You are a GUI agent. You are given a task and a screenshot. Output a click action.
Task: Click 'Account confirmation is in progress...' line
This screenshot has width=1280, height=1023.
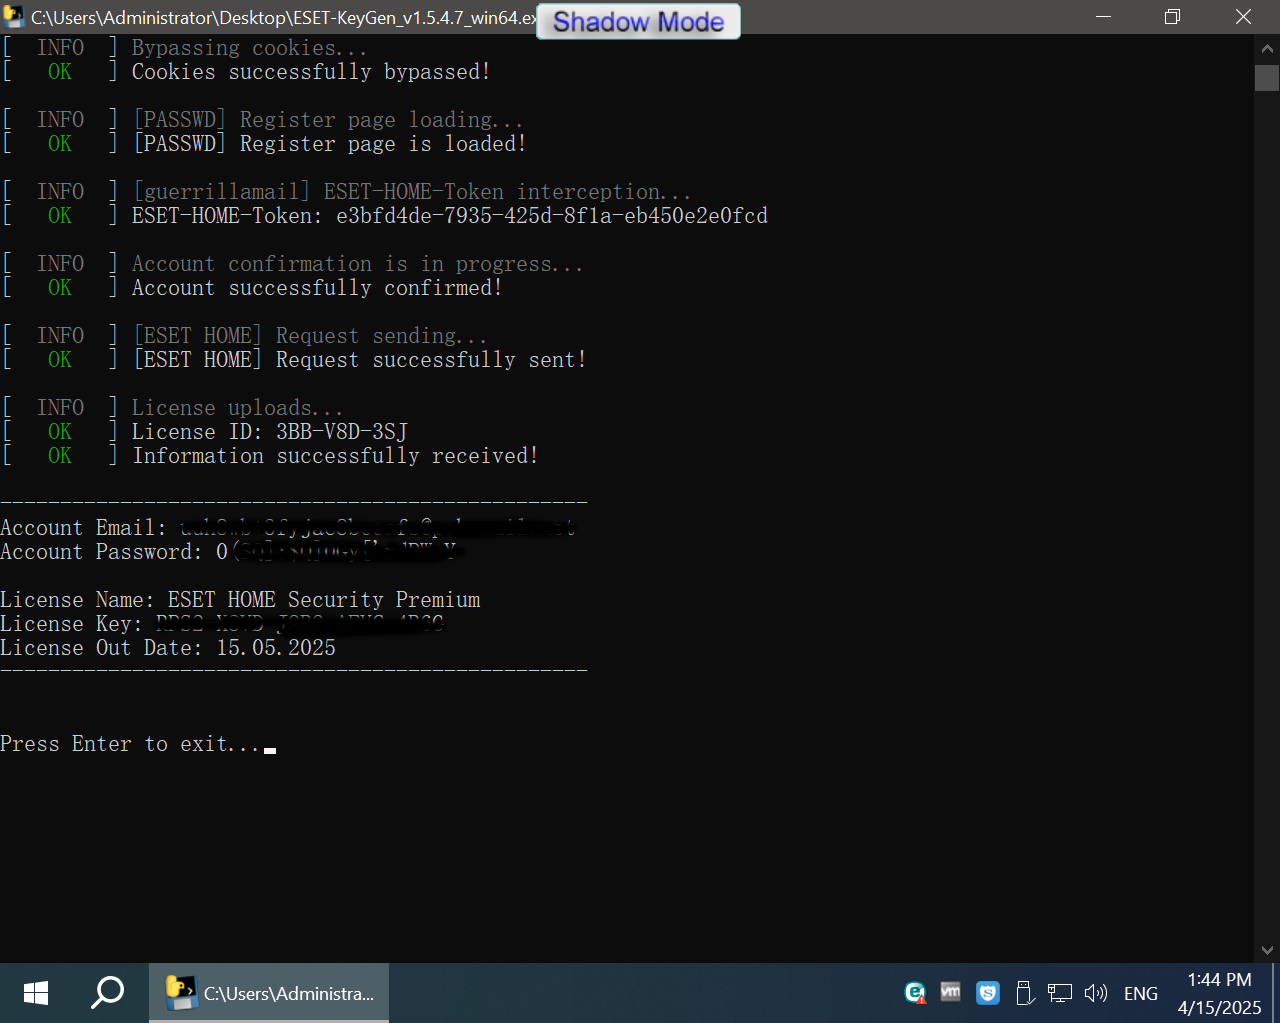tap(357, 264)
